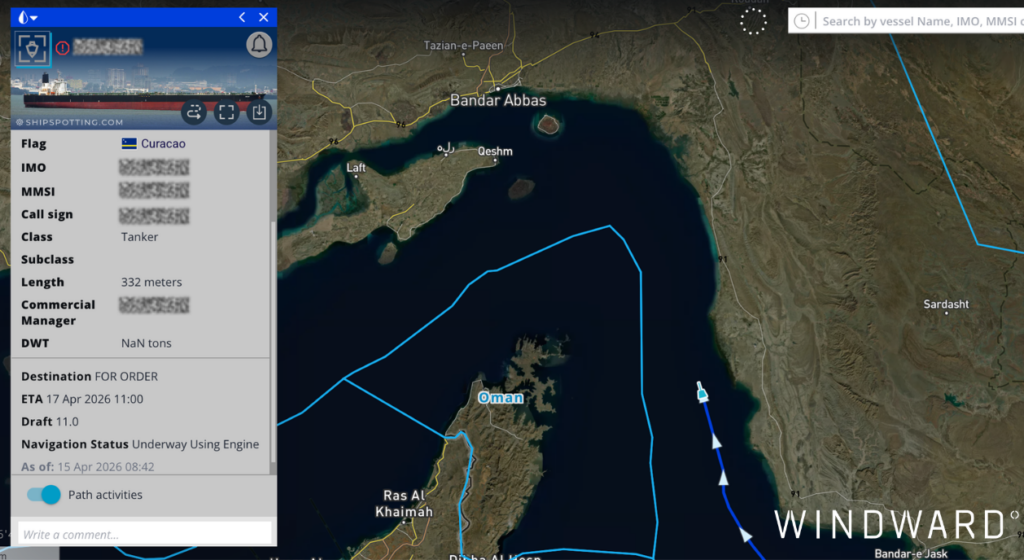1024x560 pixels.
Task: Click the Laft map label
Action: pos(356,168)
